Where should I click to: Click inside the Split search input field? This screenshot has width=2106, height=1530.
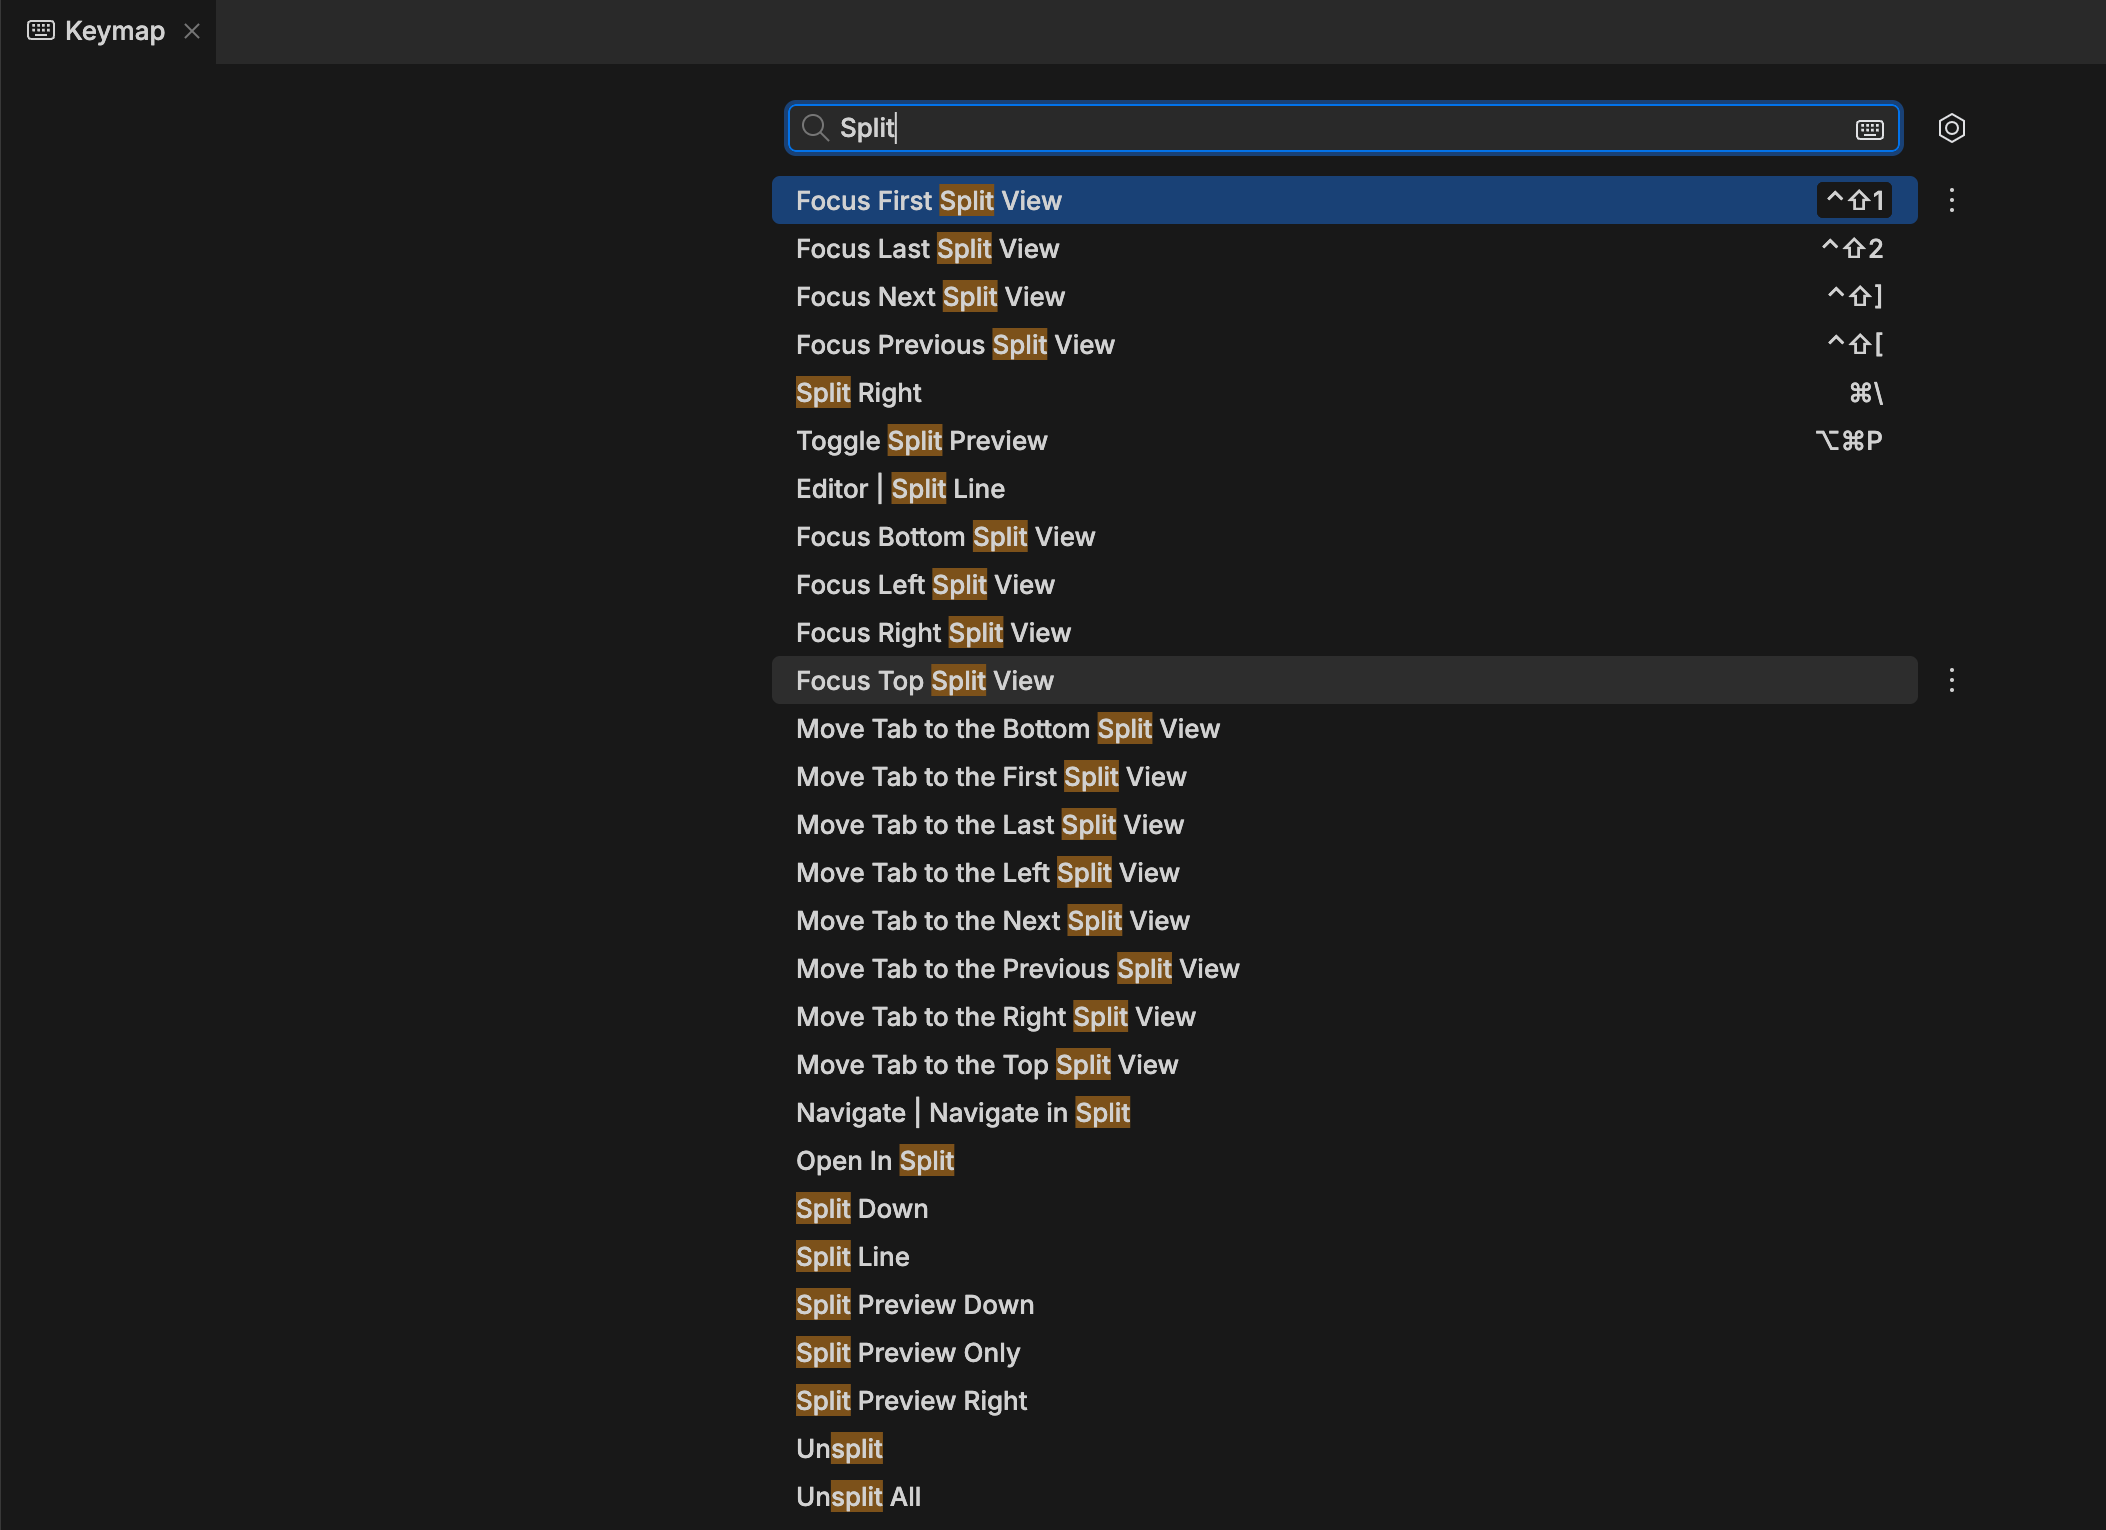point(1200,128)
